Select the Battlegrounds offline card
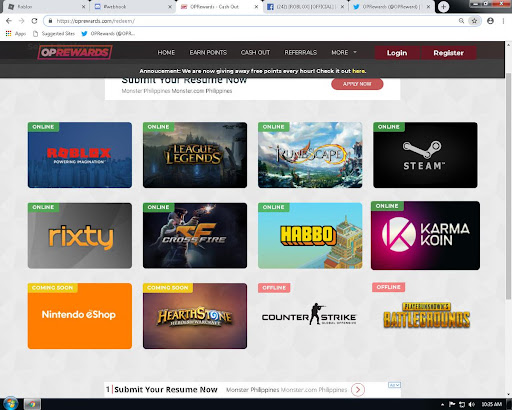The width and height of the screenshot is (512, 410). pyautogui.click(x=425, y=316)
